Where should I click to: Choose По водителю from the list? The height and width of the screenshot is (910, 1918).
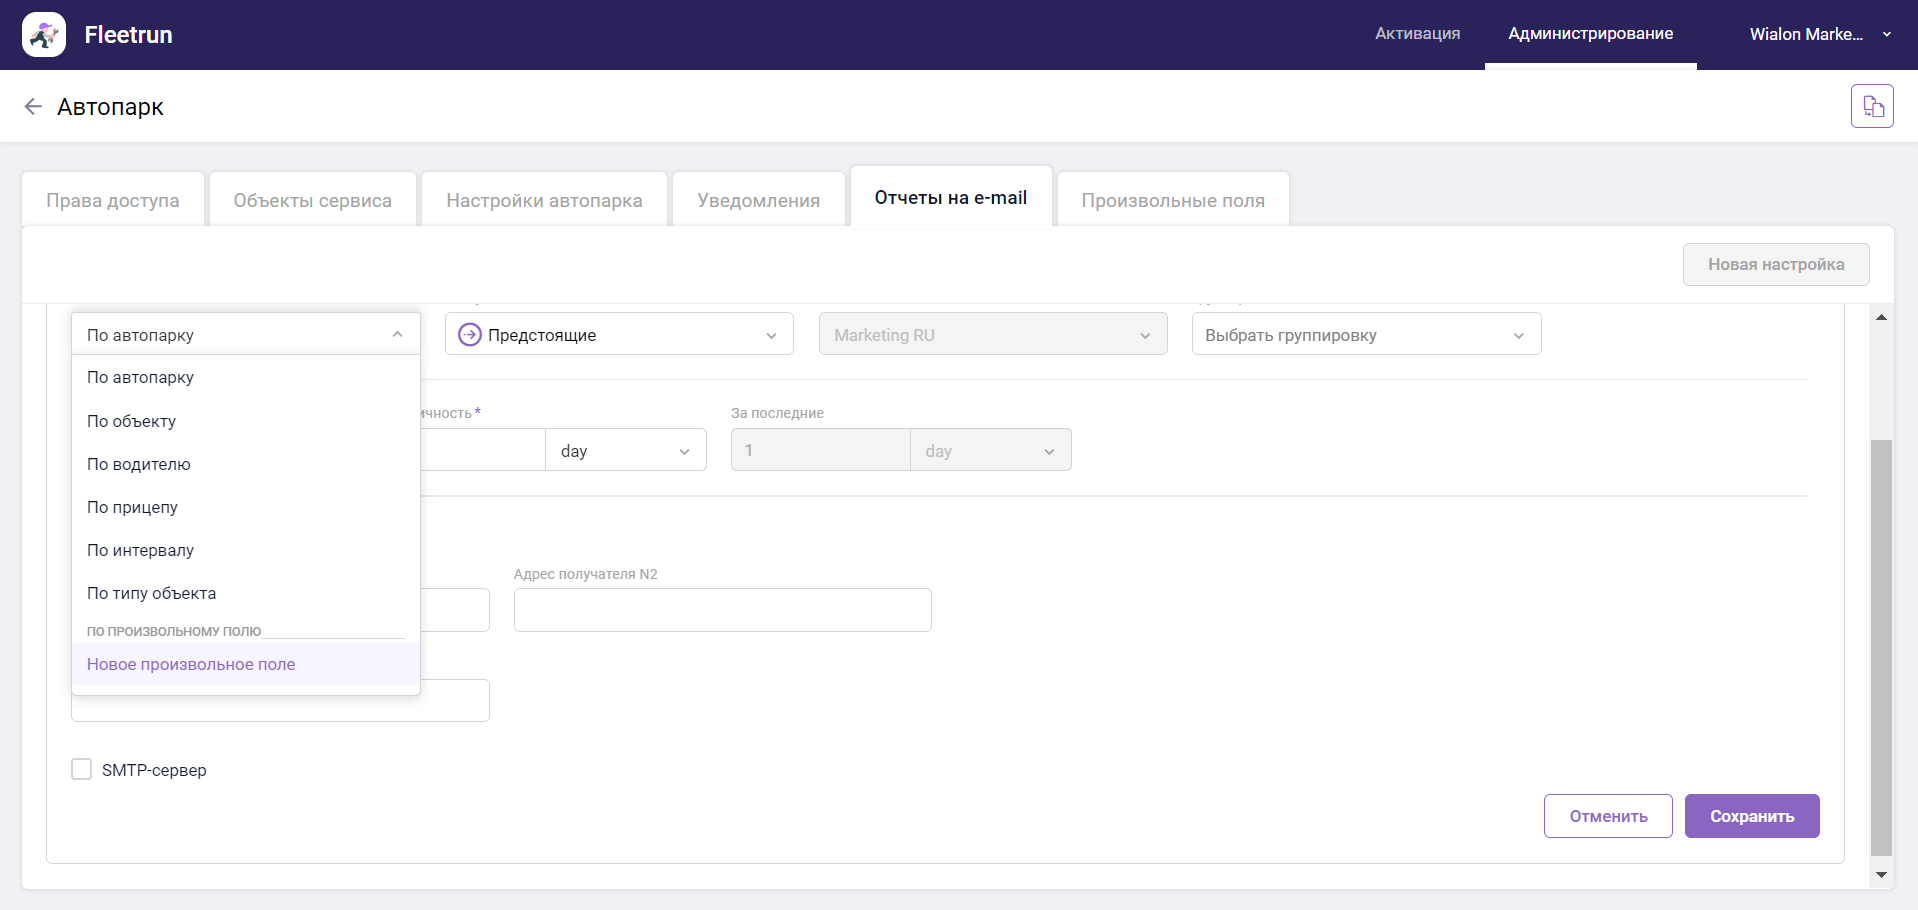139,464
